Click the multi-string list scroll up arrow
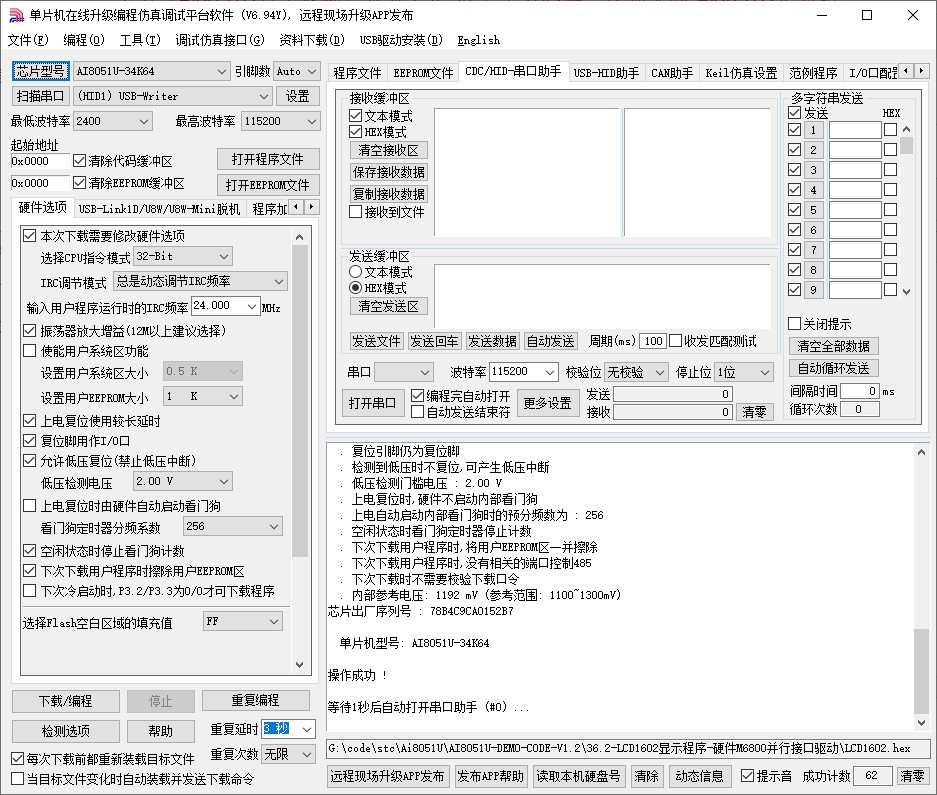Screen dimensions: 937x795 [x=907, y=129]
